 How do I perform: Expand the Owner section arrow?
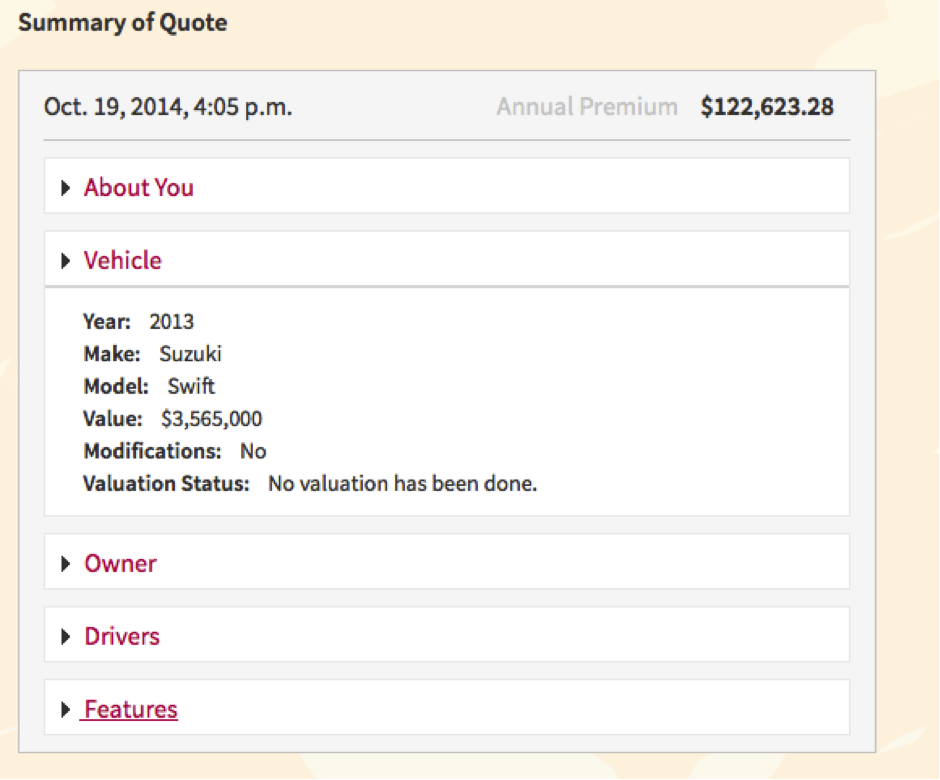click(x=66, y=564)
